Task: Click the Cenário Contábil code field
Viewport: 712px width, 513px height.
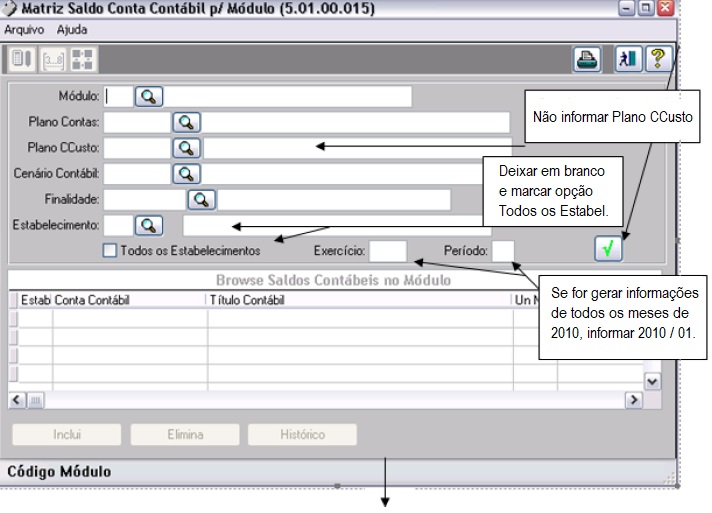Action: tap(137, 174)
